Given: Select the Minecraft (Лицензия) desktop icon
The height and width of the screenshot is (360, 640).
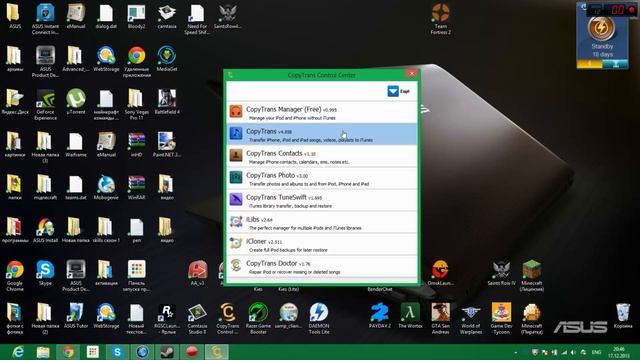Looking at the screenshot, I should pyautogui.click(x=531, y=276).
